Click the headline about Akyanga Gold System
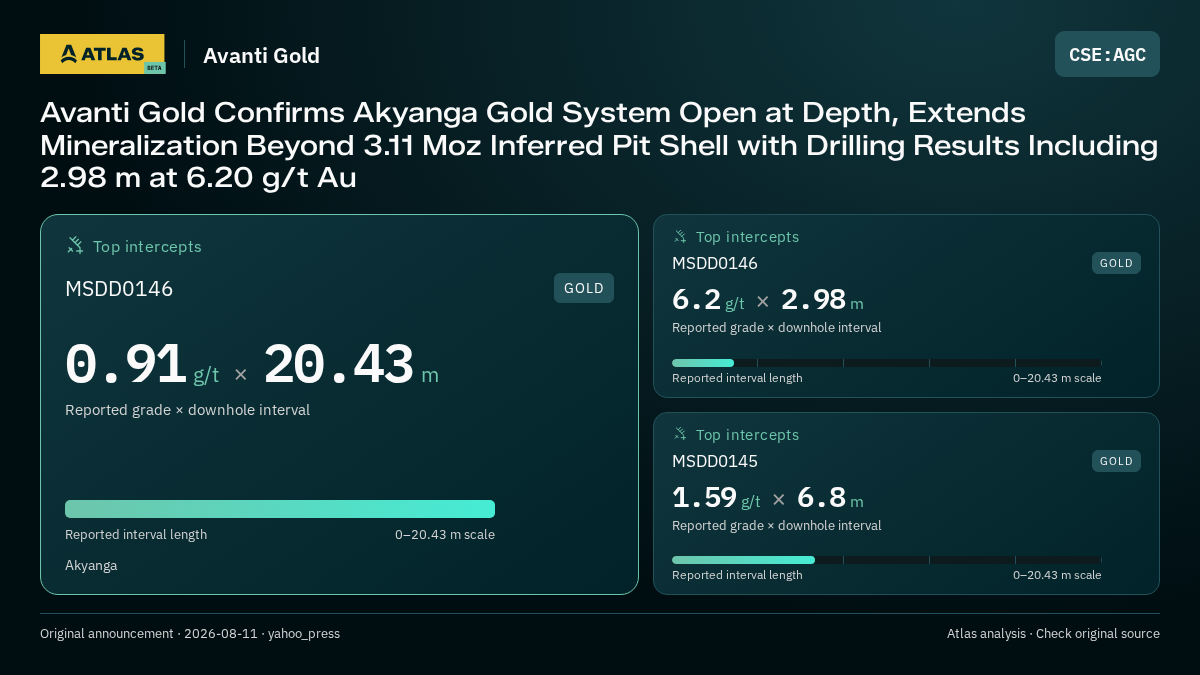This screenshot has width=1200, height=675. pos(599,145)
